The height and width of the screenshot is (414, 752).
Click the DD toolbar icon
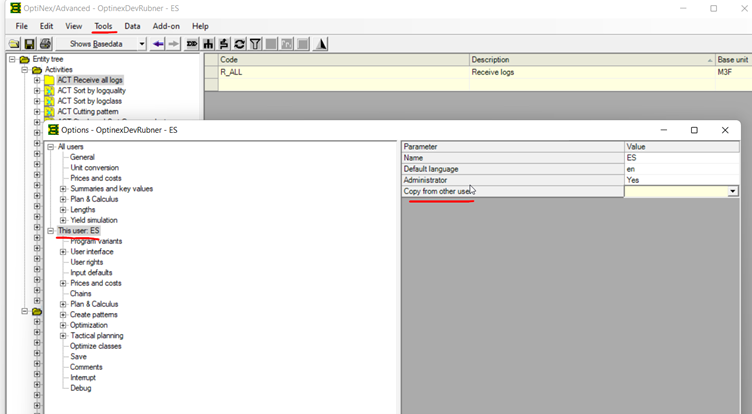(192, 44)
